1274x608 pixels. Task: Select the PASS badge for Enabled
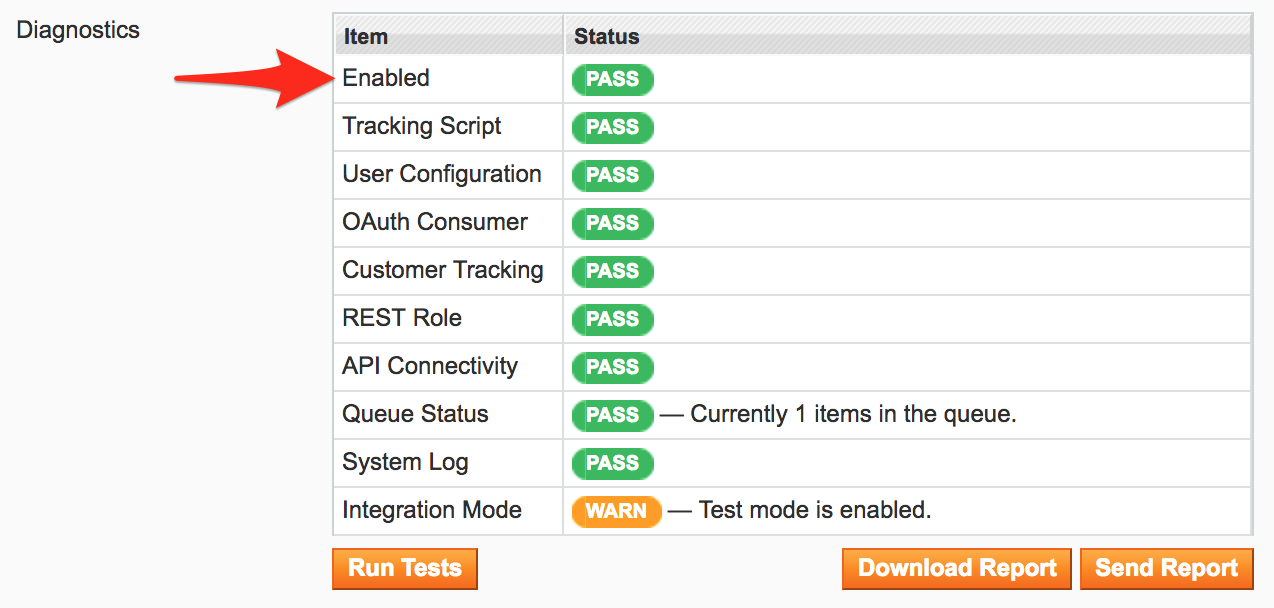613,79
